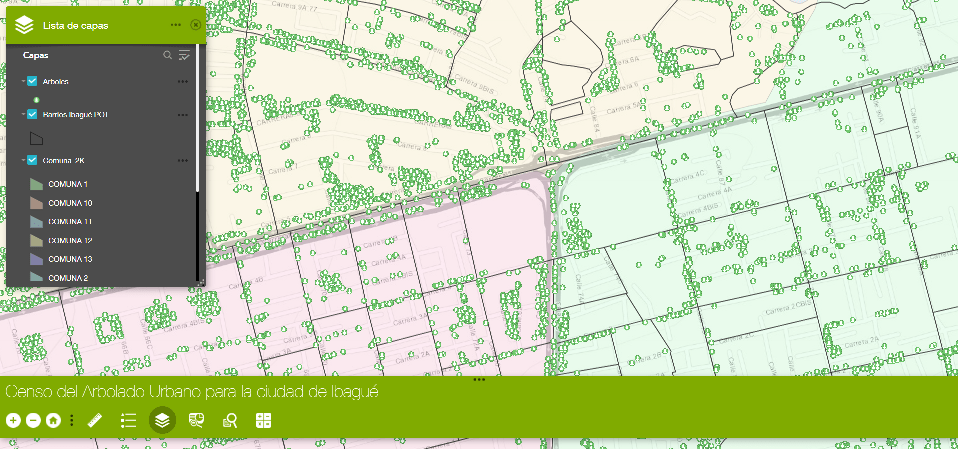Open the Arboles layer options menu
Viewport: 958px width, 449px height.
[182, 81]
